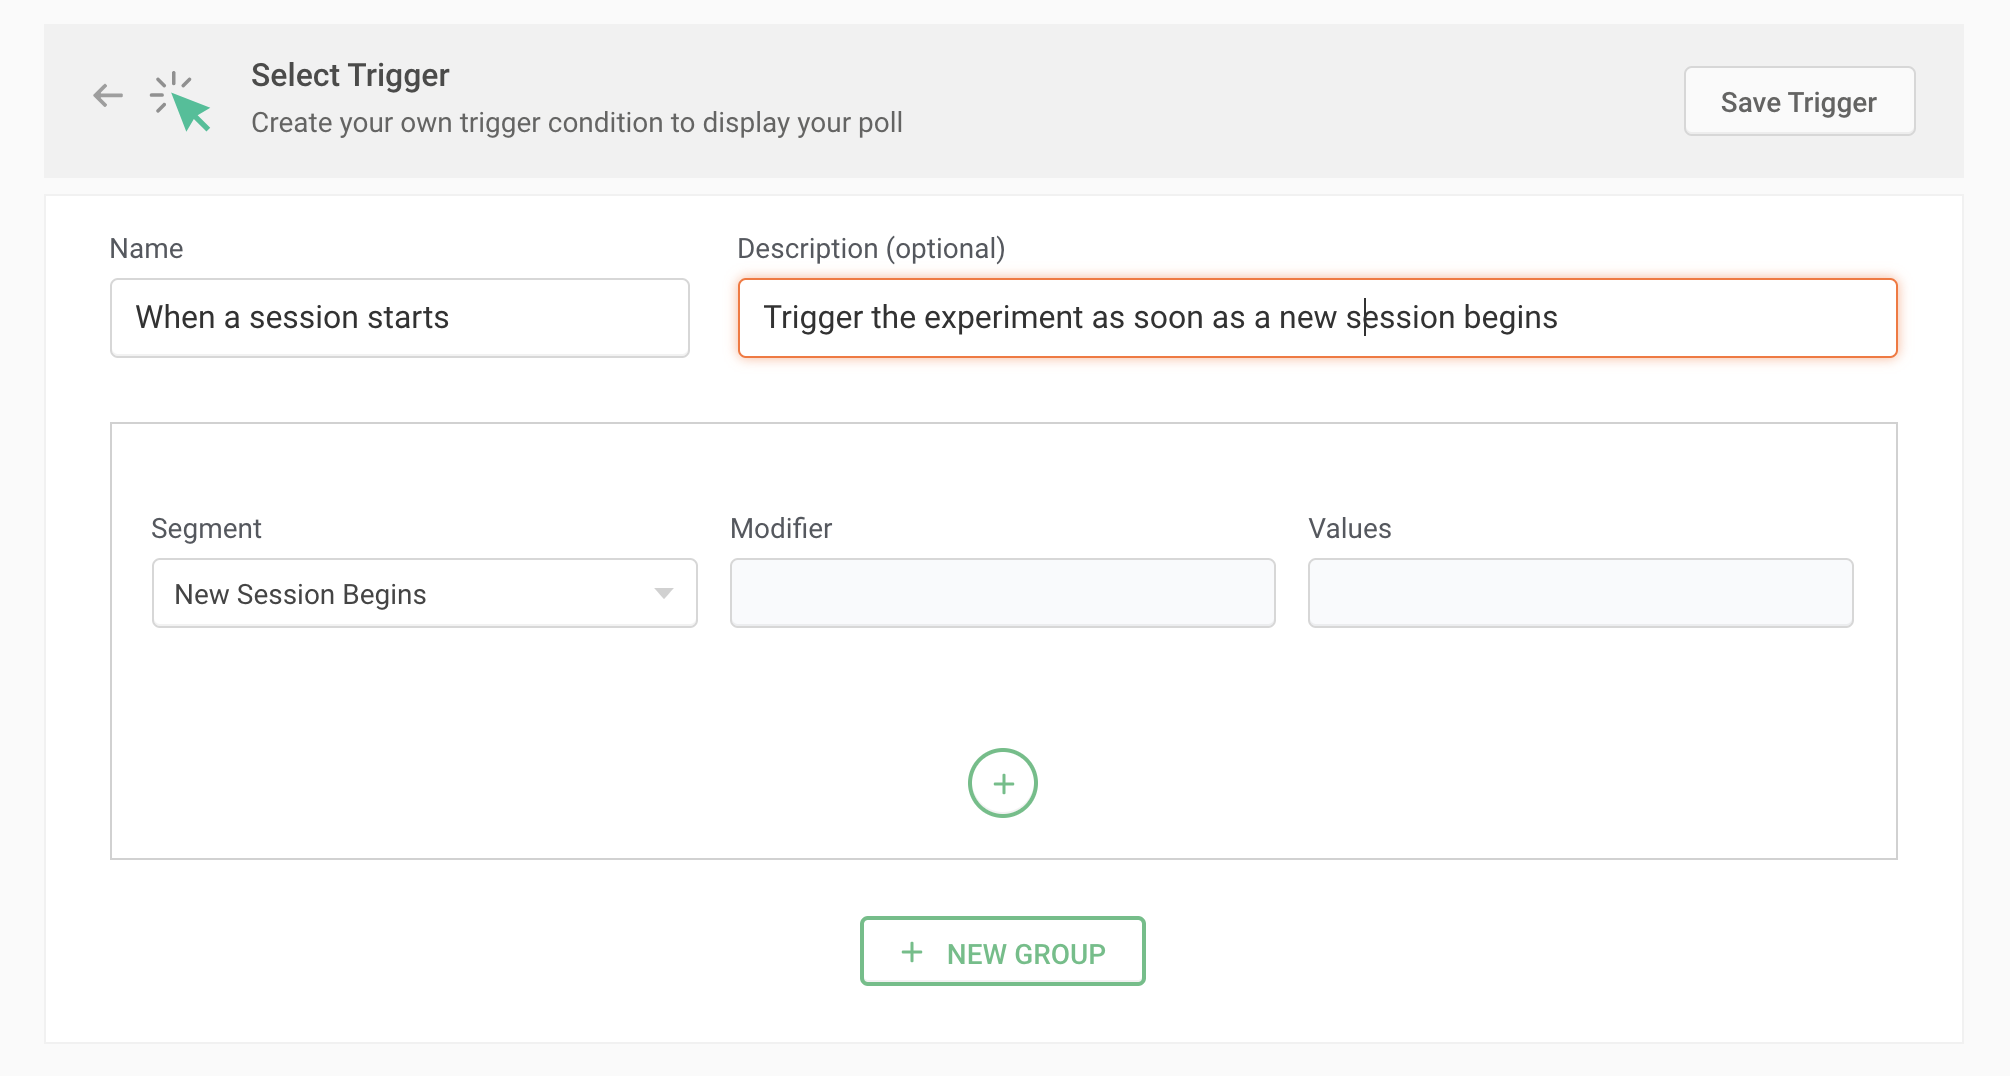Expand the Segment dropdown arrow
Viewport: 2010px width, 1076px height.
[663, 594]
